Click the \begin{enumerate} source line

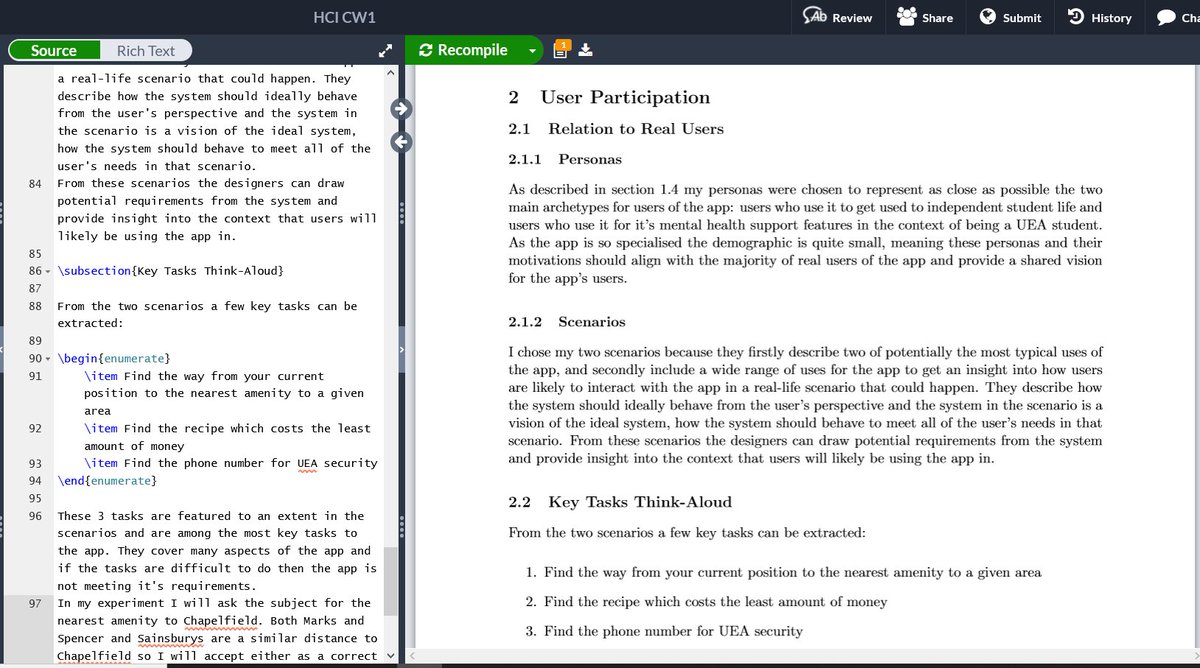pos(114,358)
